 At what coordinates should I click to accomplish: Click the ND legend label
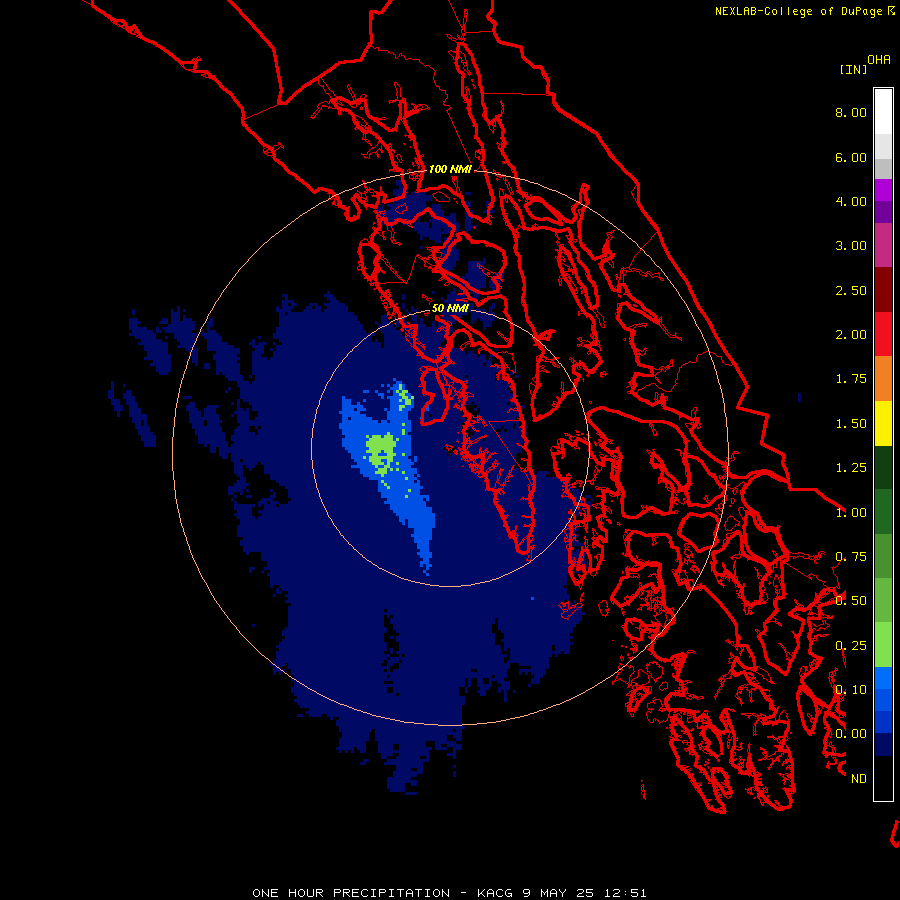[x=859, y=779]
